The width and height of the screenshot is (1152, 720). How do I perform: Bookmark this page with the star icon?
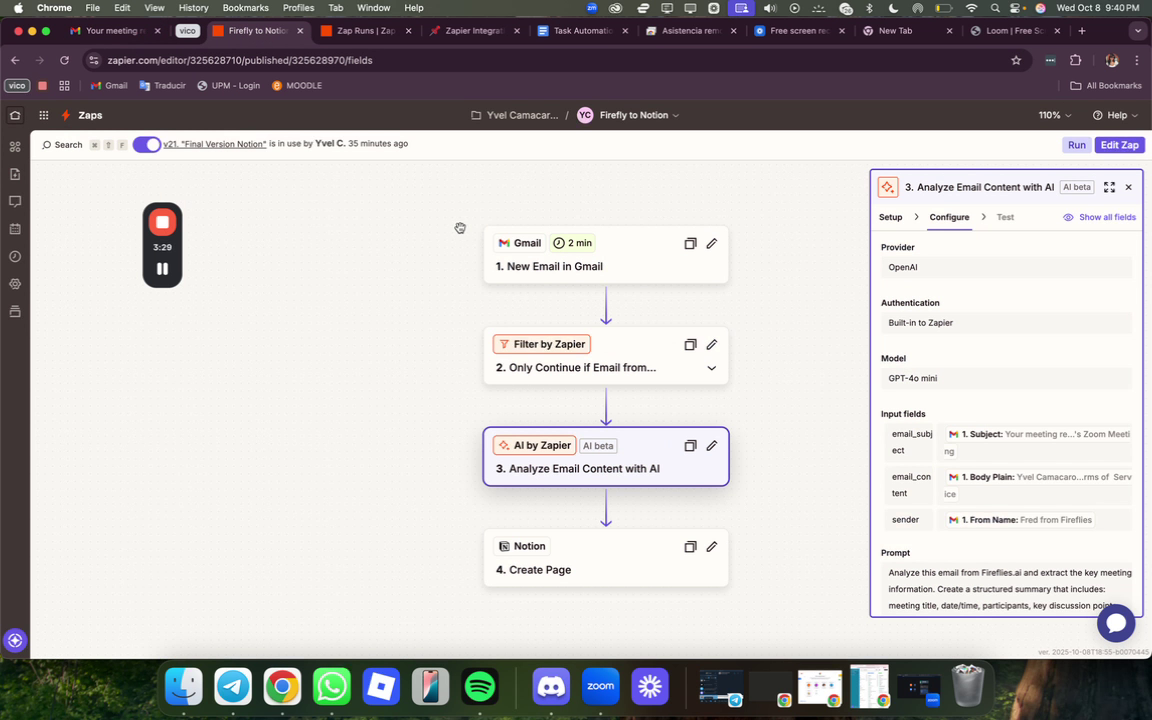[1016, 60]
